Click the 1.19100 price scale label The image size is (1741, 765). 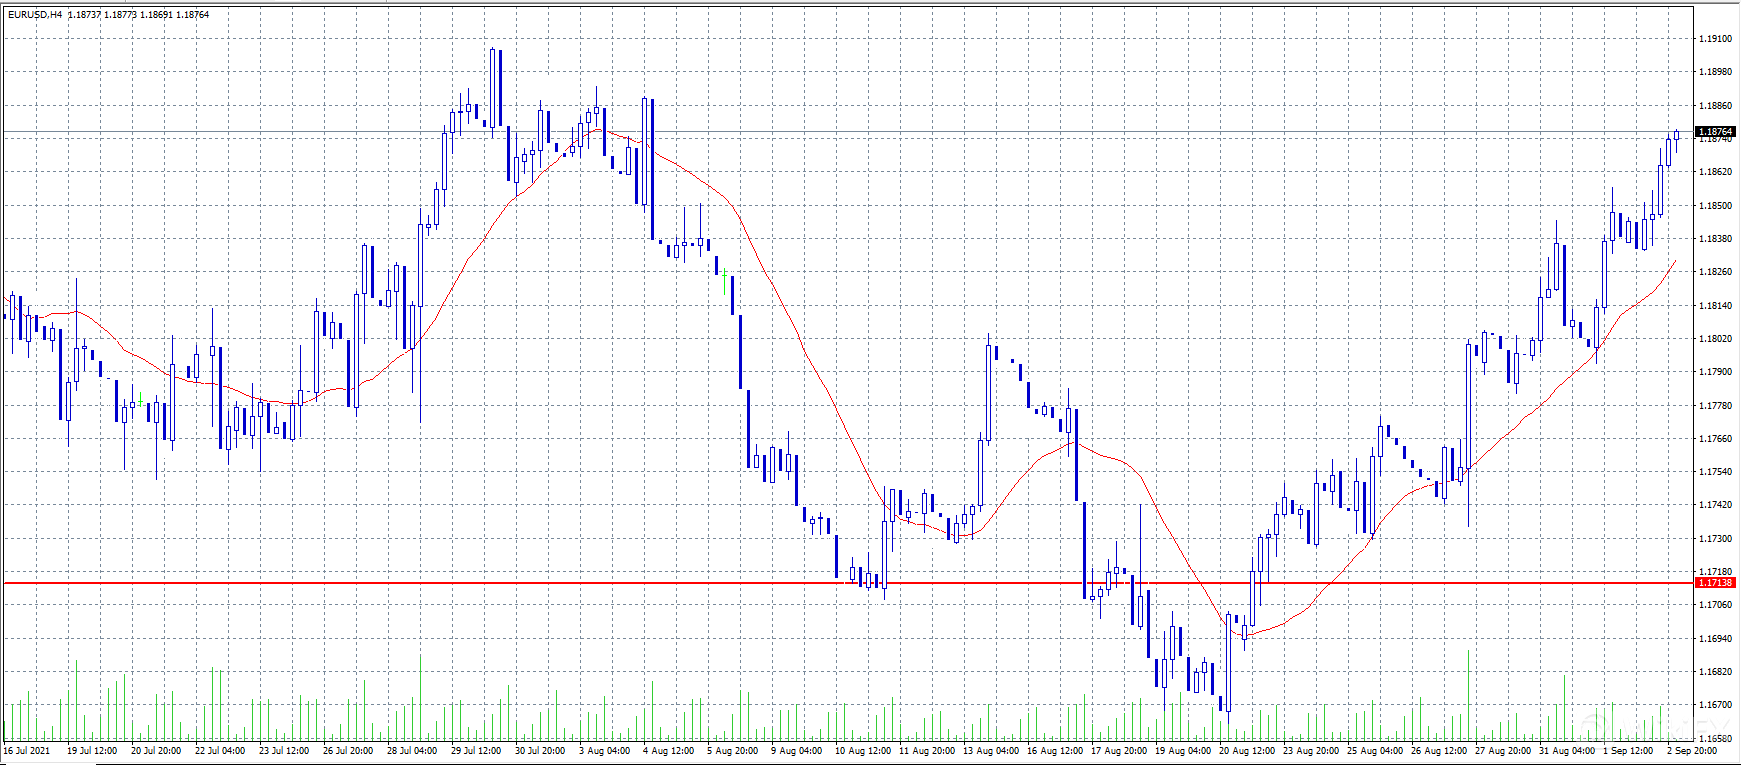[1715, 39]
